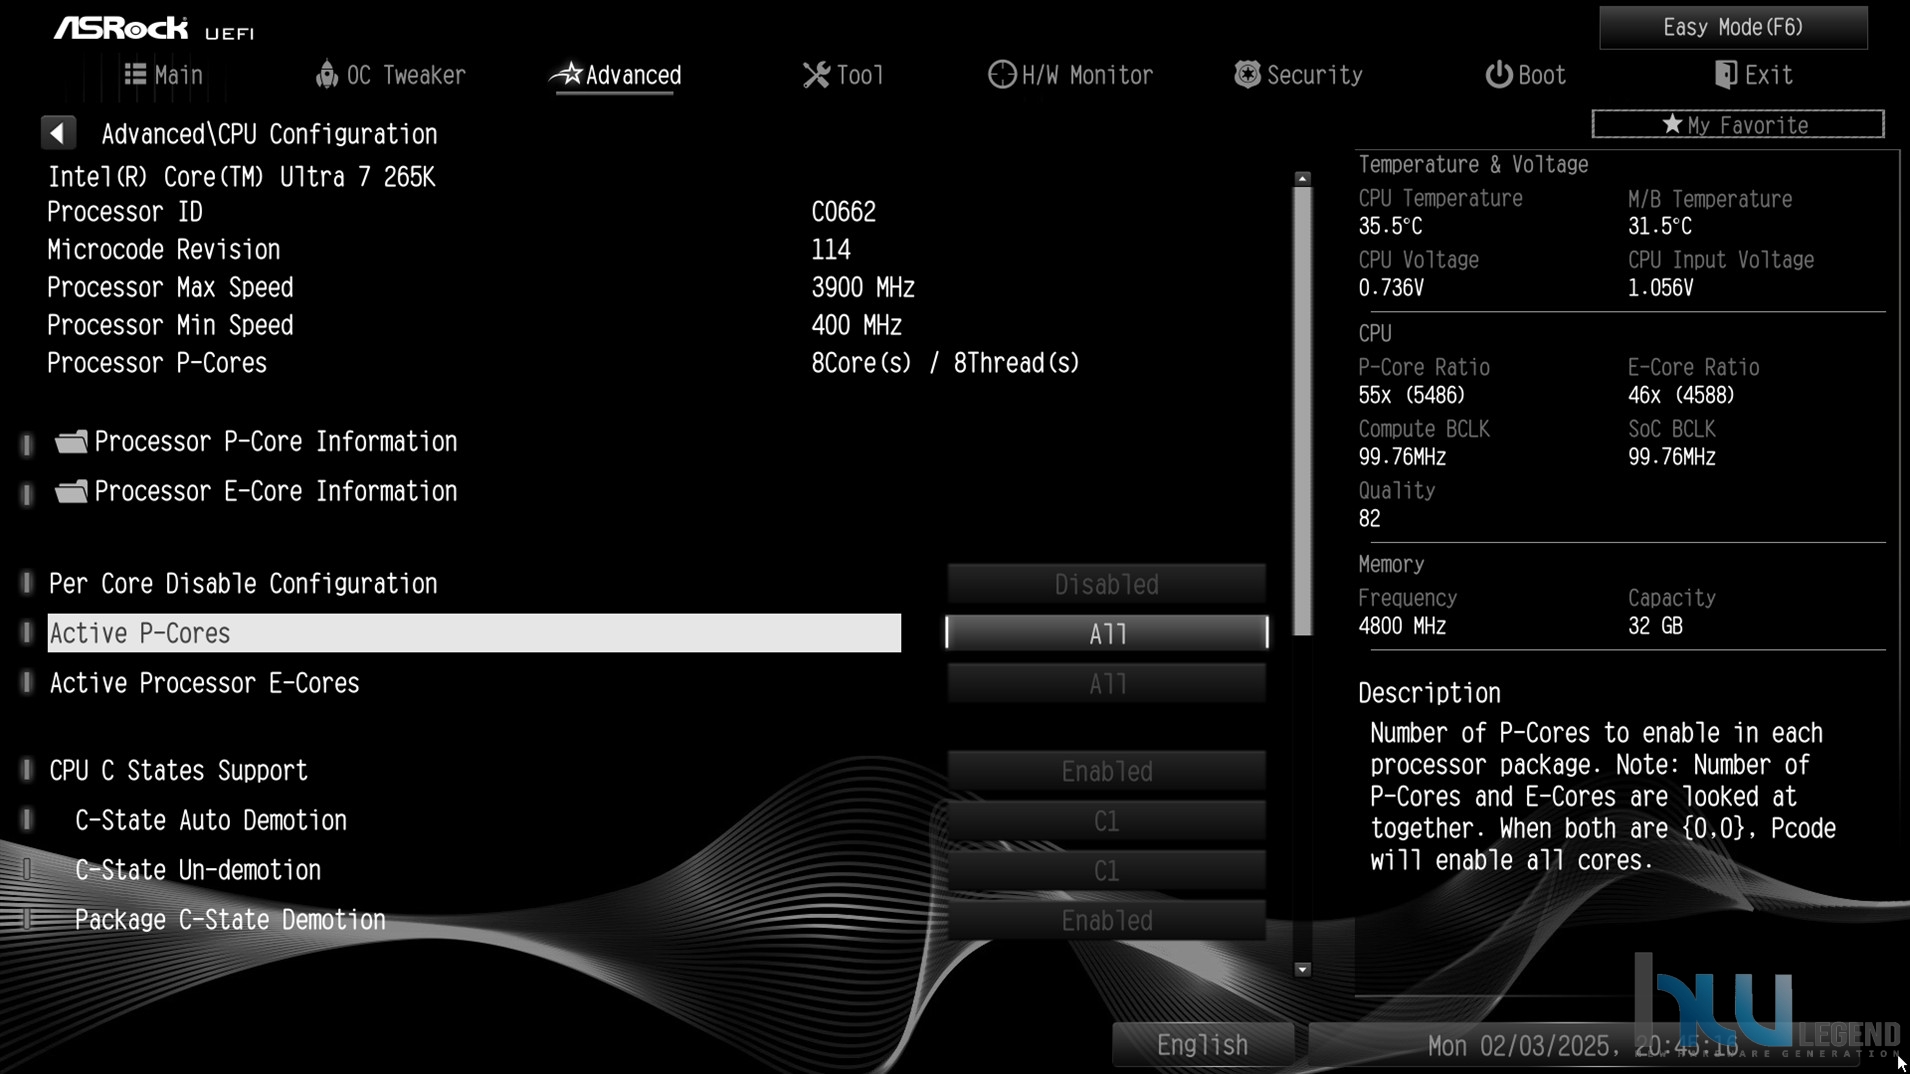Click the scrollbar down arrow

1302,969
